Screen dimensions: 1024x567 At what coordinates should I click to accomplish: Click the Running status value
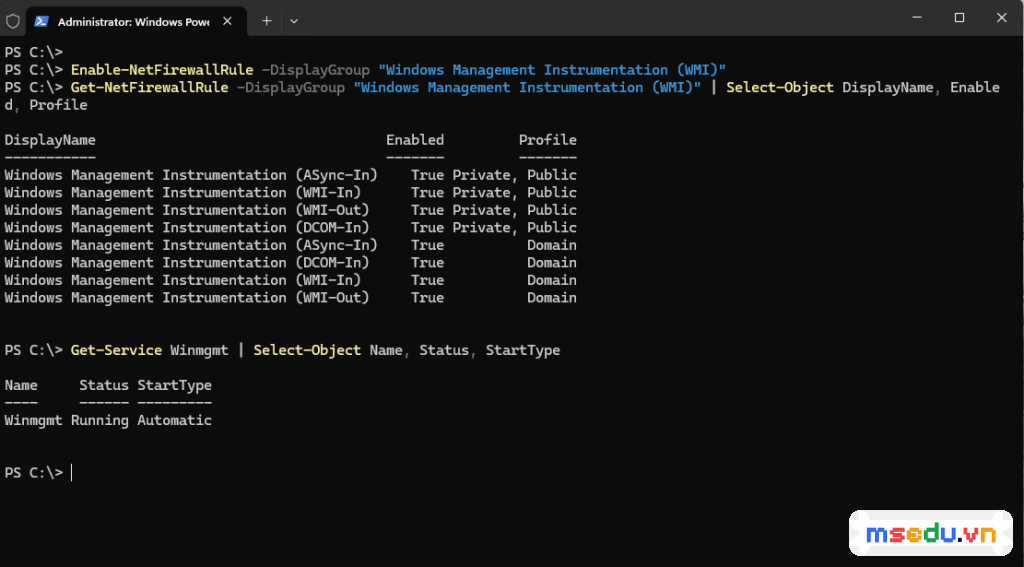100,421
